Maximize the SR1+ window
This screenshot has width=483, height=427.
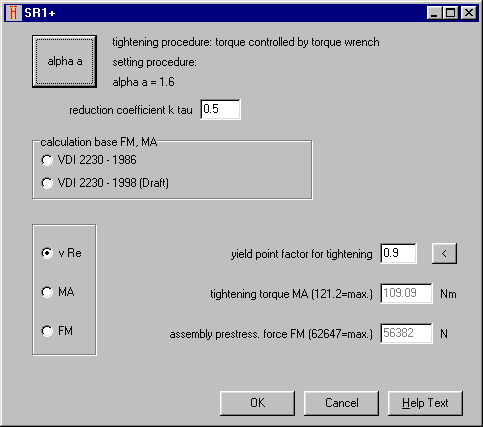point(450,13)
